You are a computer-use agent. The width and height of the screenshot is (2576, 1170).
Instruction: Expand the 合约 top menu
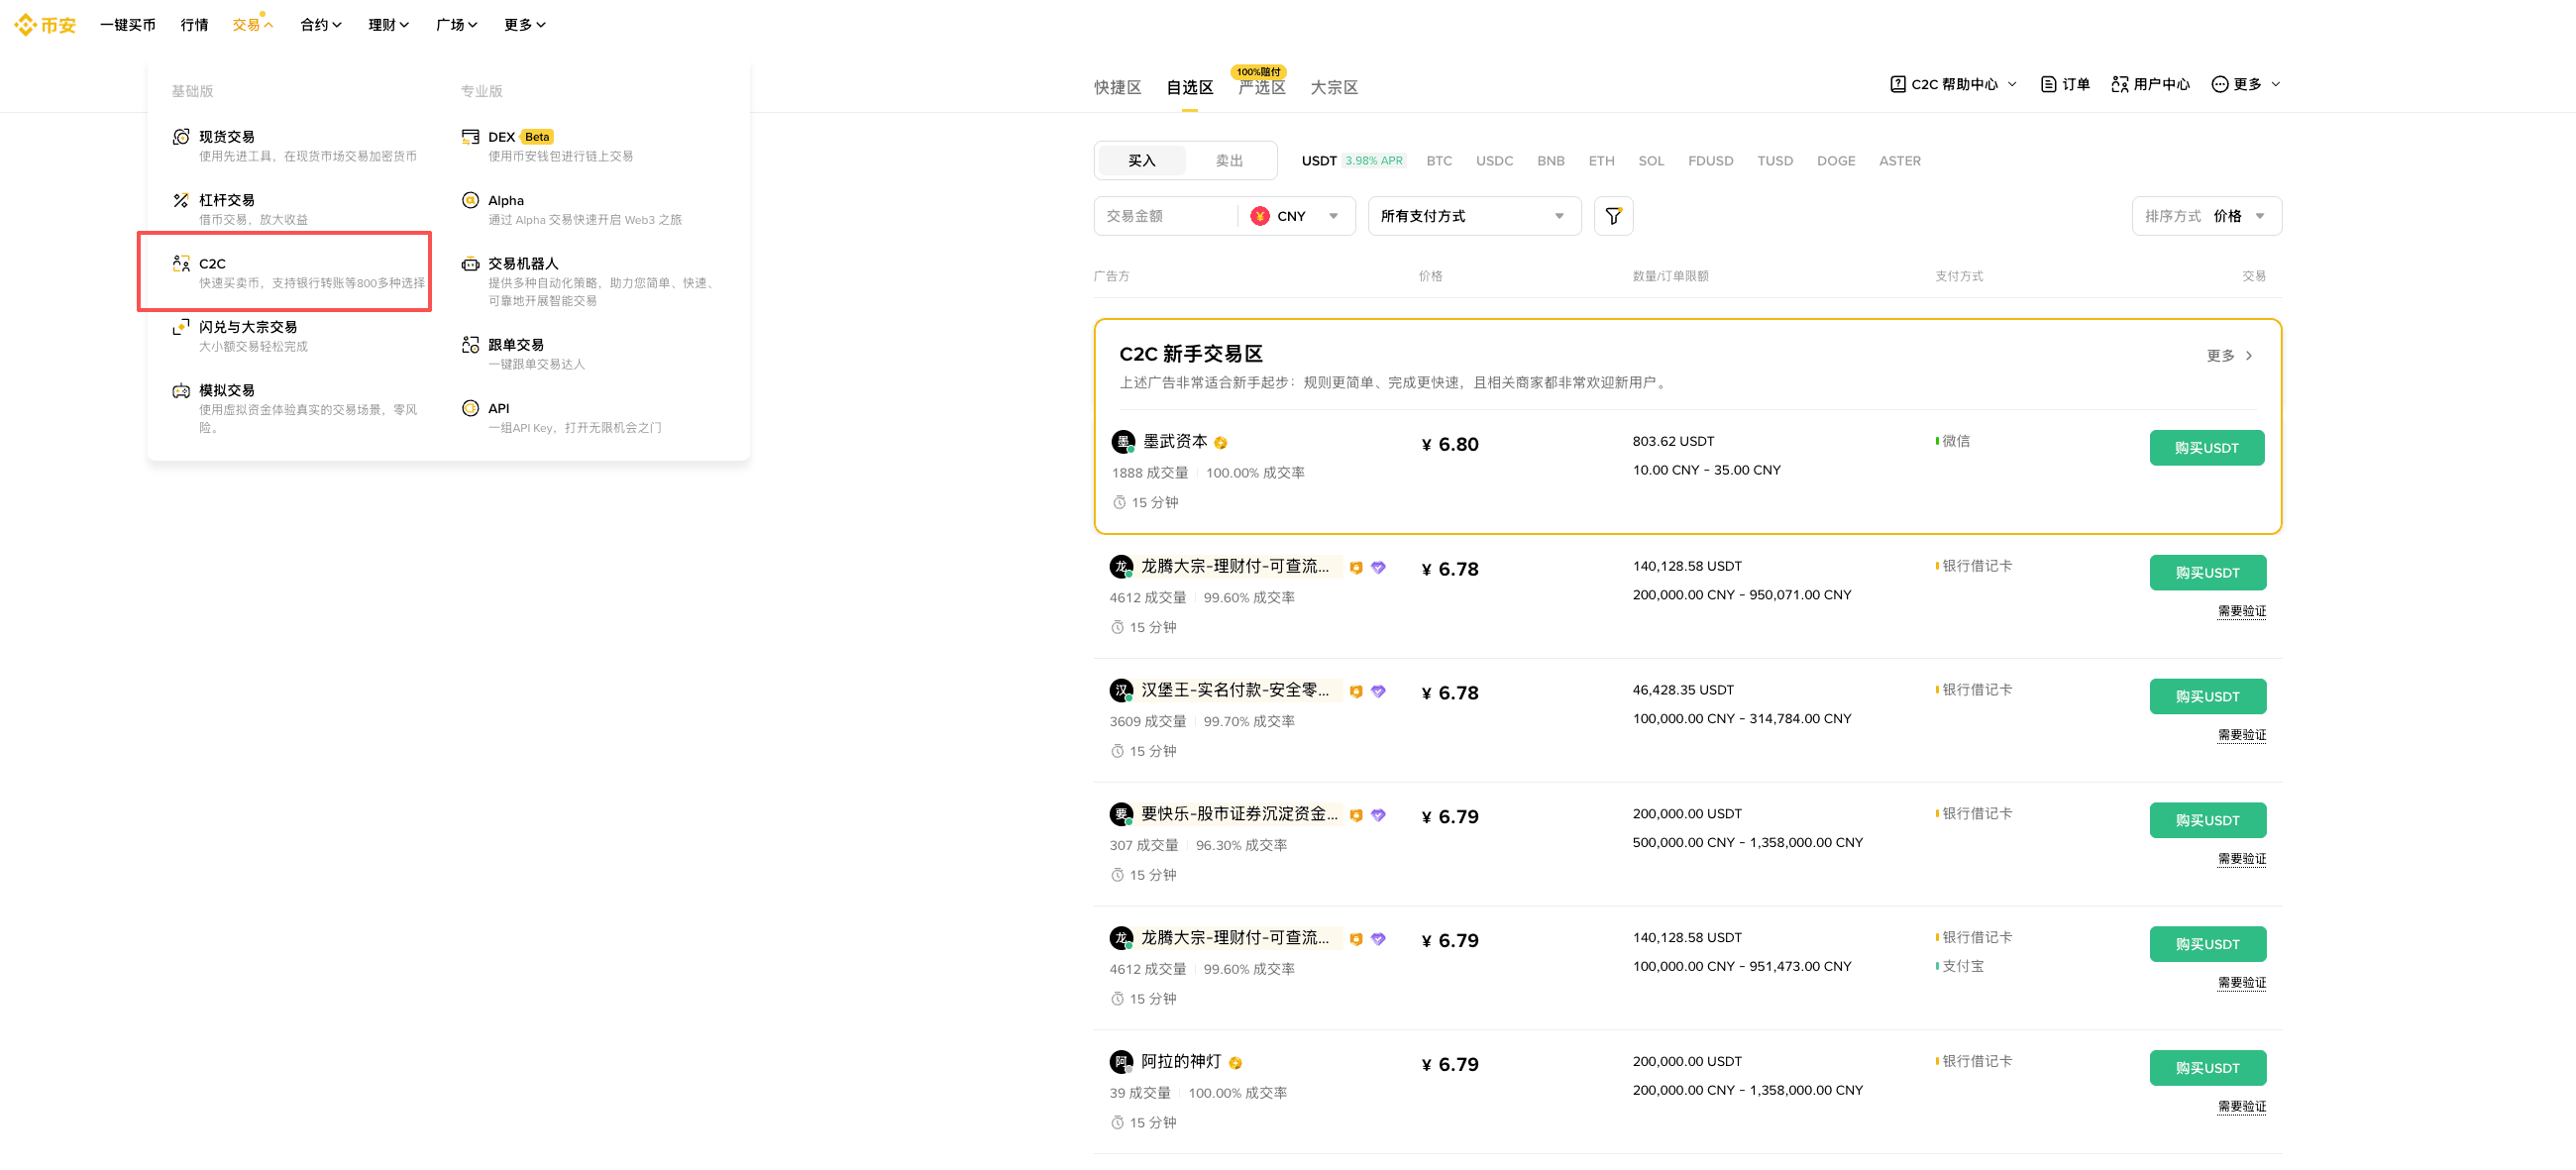(321, 25)
